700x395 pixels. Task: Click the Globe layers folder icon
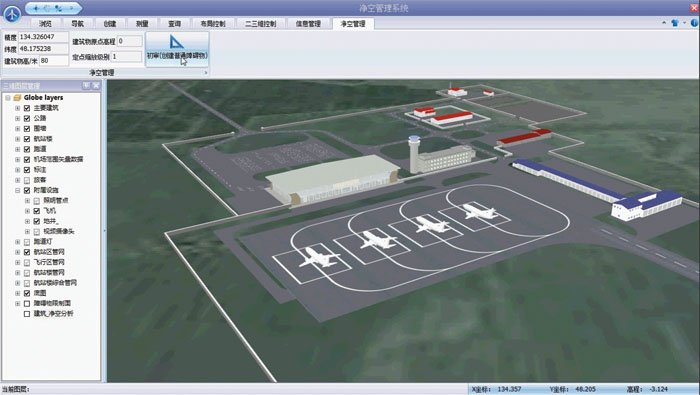[17, 97]
